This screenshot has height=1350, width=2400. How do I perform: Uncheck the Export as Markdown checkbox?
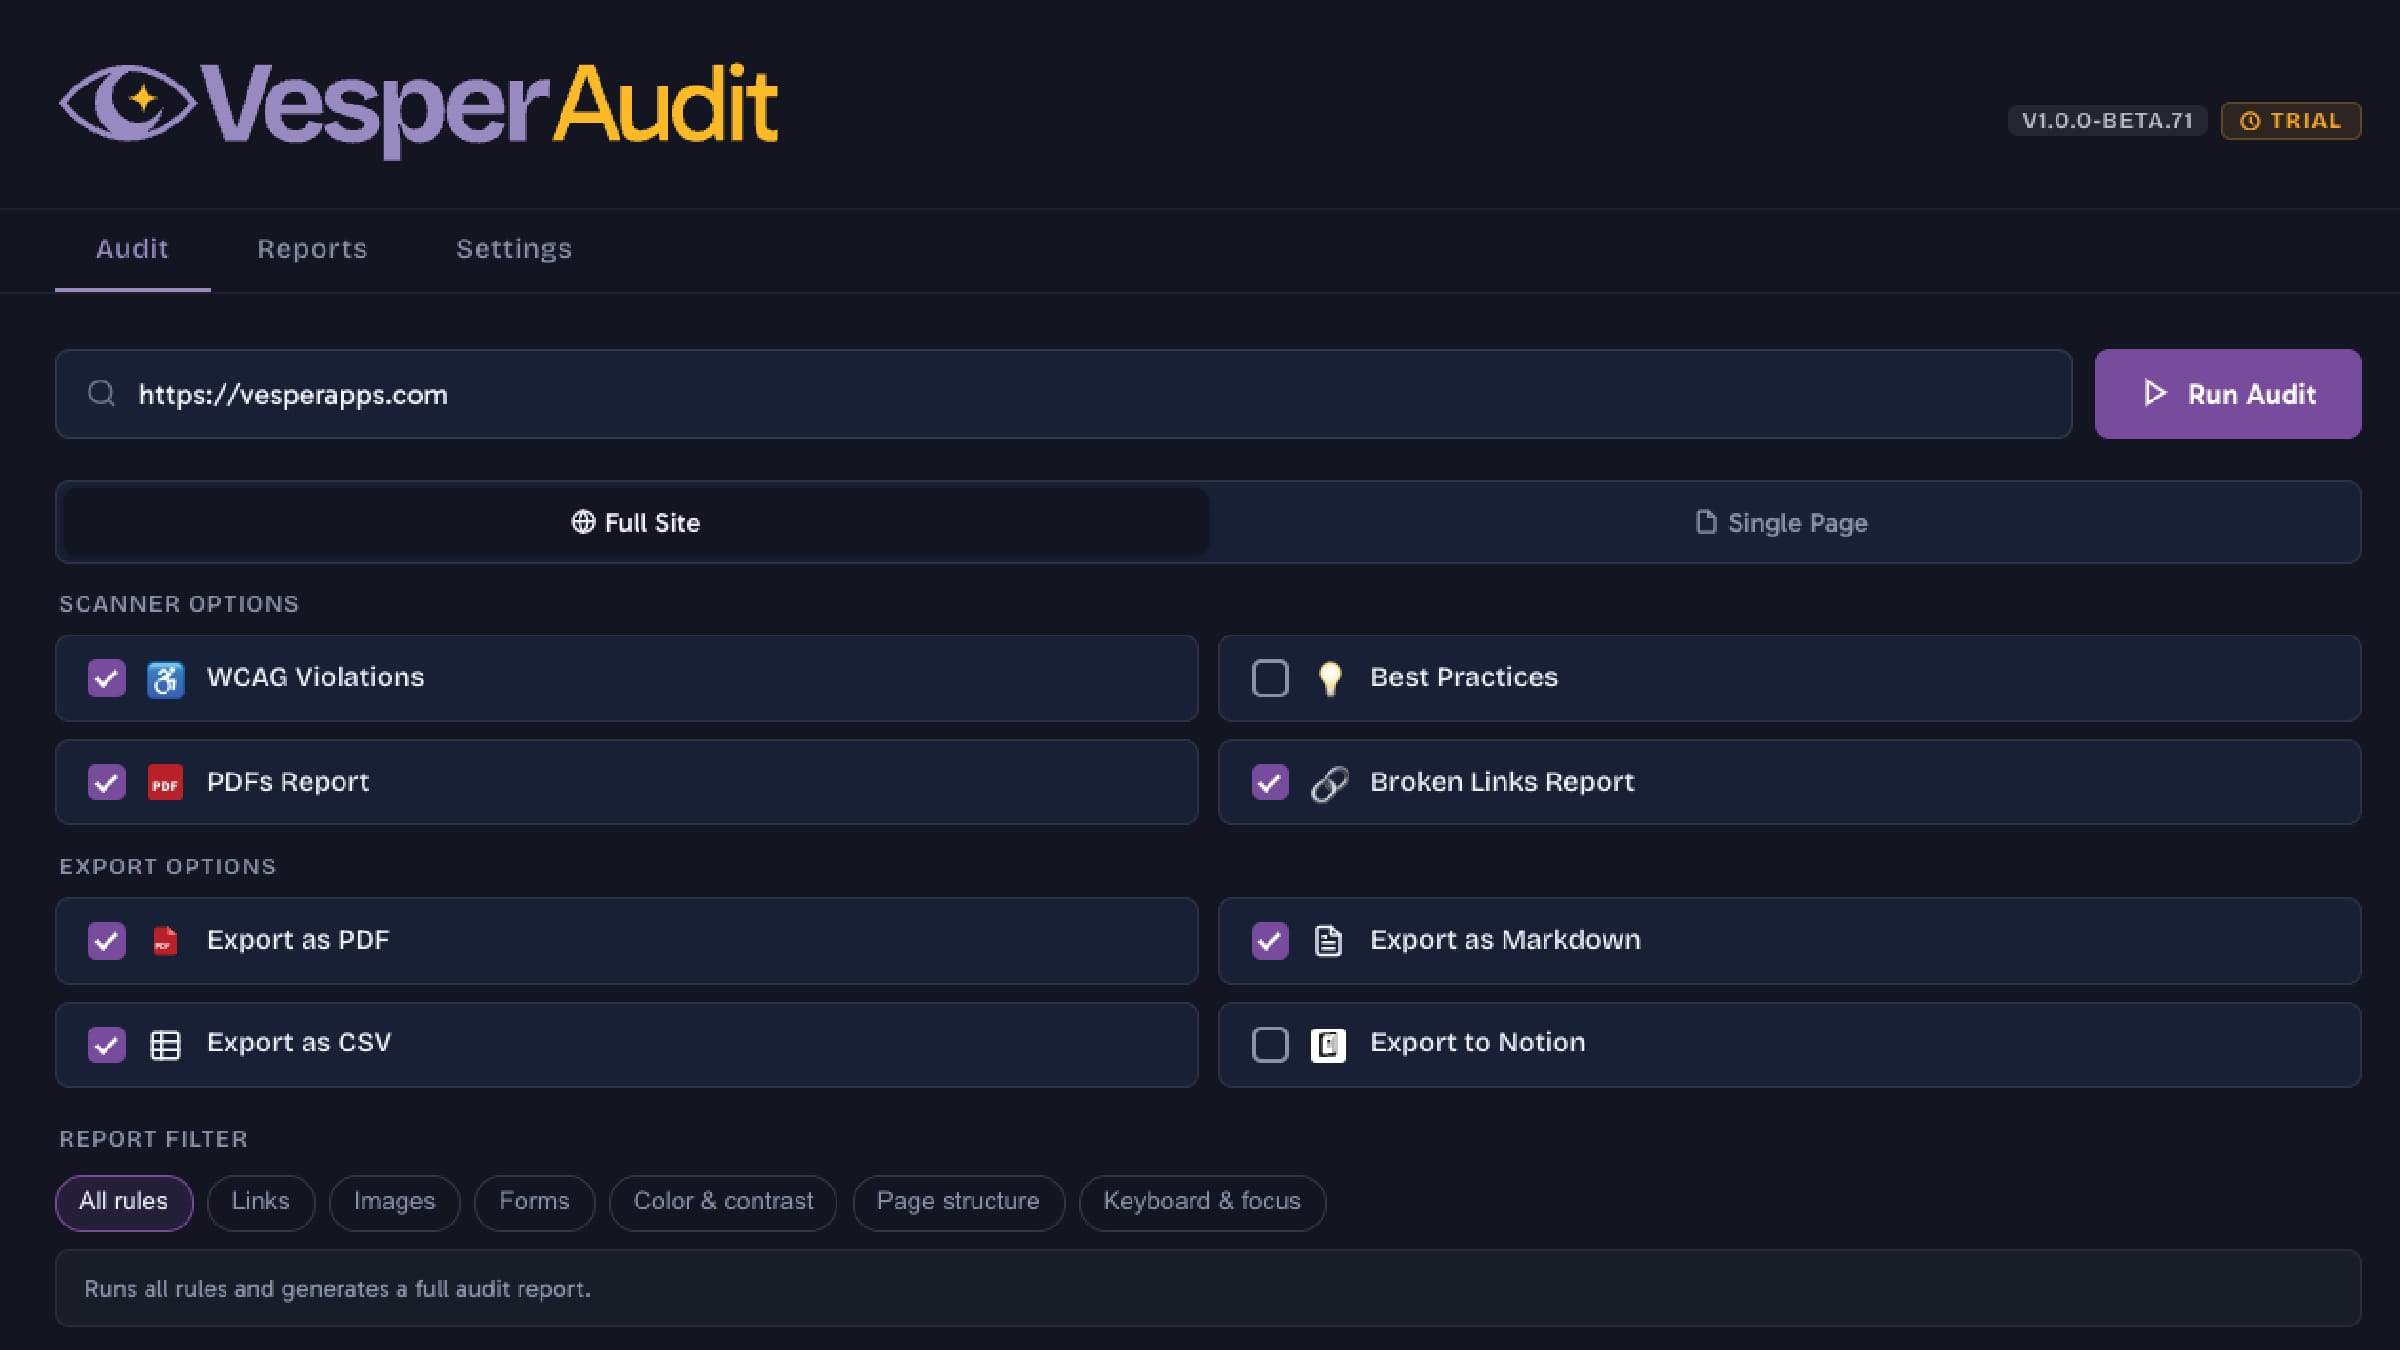pos(1270,941)
